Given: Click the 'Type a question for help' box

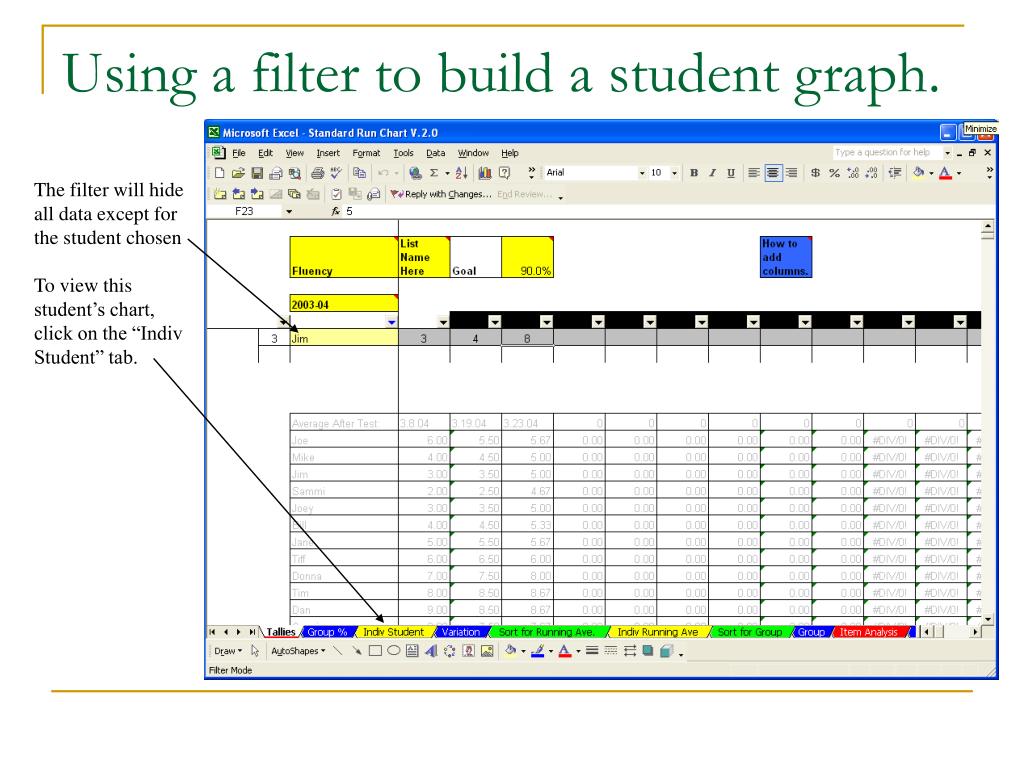Looking at the screenshot, I should (887, 153).
